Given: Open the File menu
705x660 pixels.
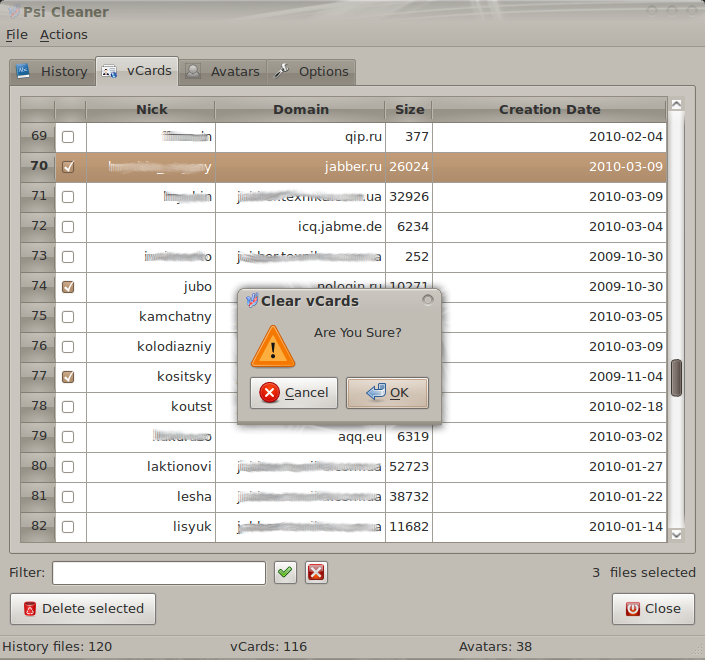Looking at the screenshot, I should [x=17, y=34].
